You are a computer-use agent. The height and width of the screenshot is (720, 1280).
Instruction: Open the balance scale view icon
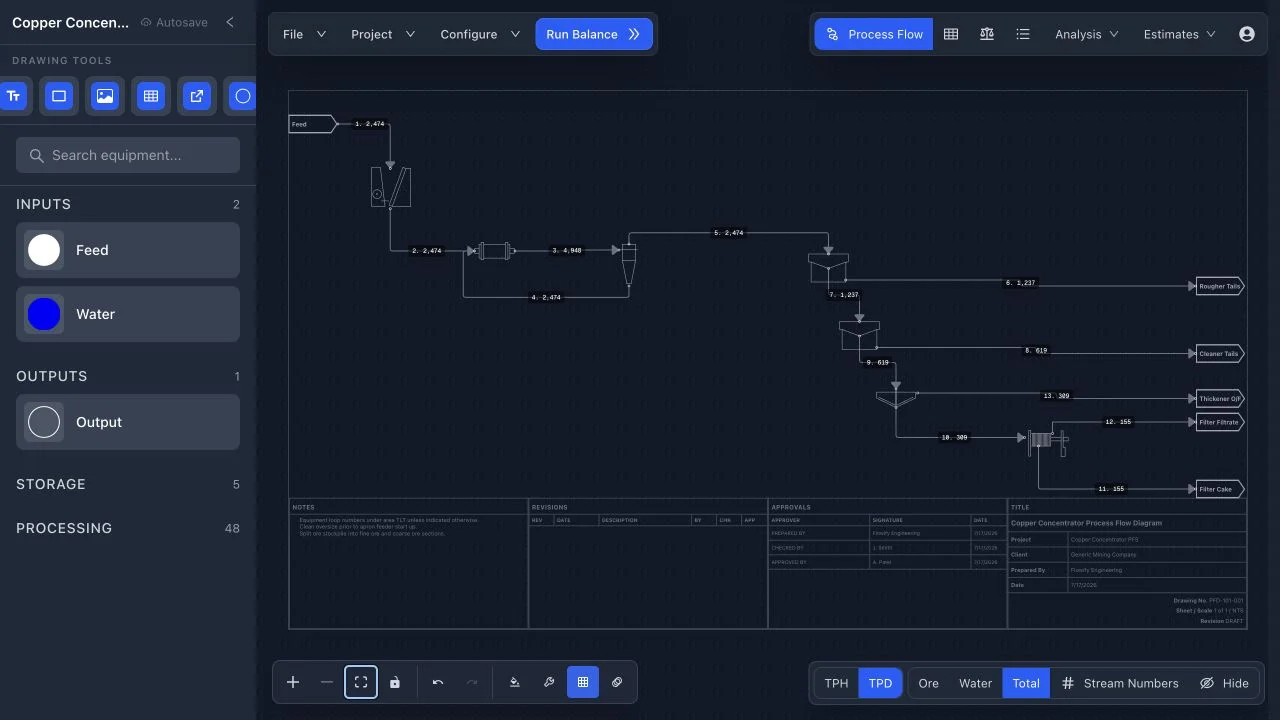(987, 34)
